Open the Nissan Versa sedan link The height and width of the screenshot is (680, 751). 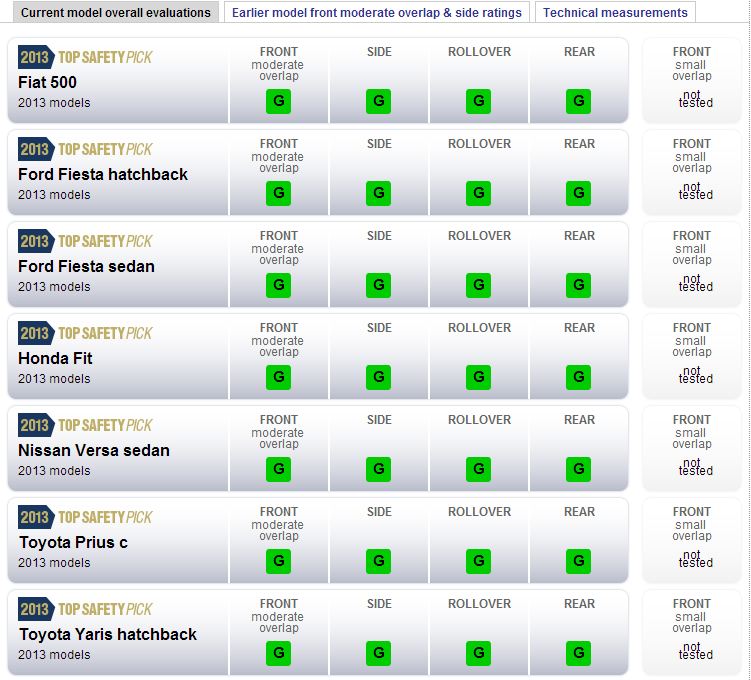click(94, 450)
